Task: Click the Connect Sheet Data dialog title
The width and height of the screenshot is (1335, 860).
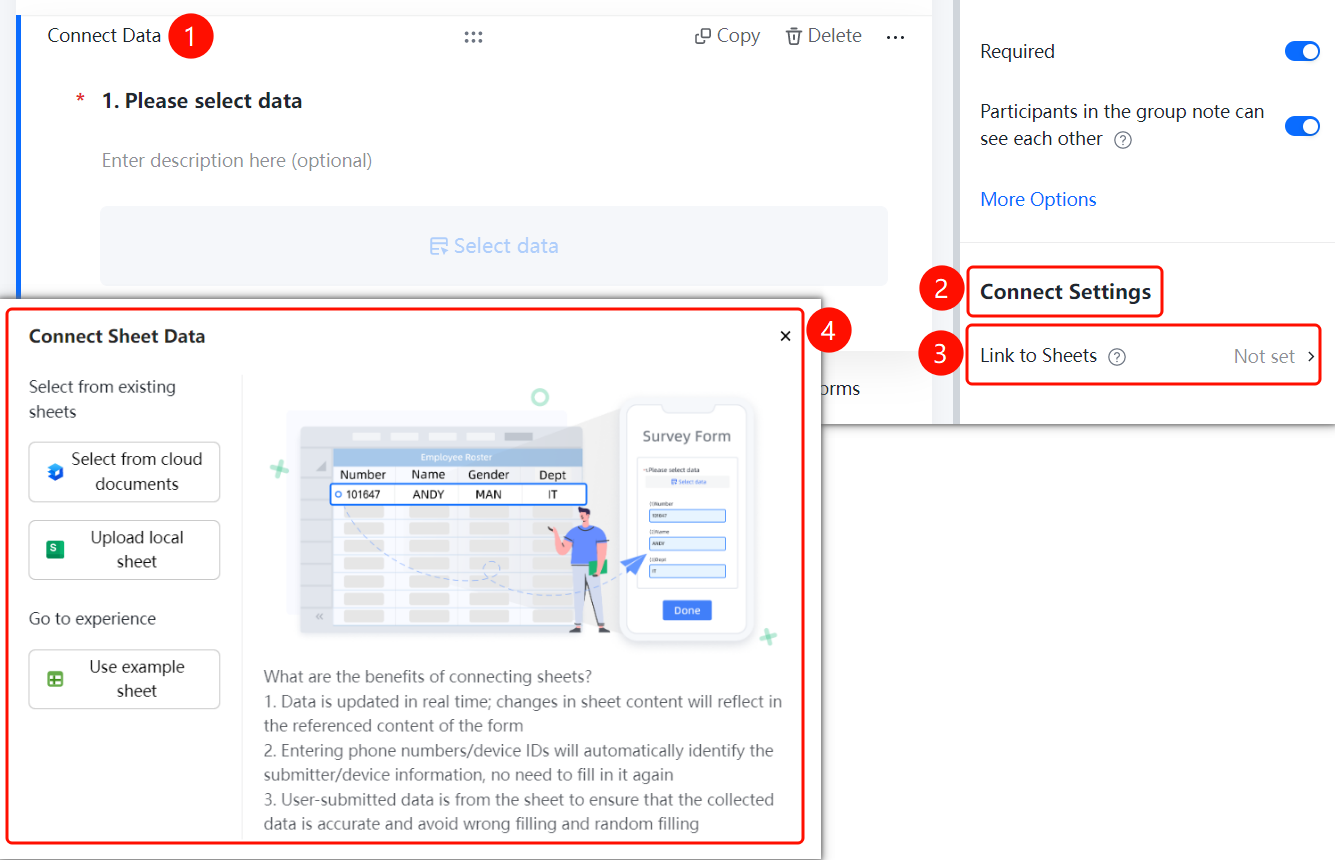Action: pos(117,336)
